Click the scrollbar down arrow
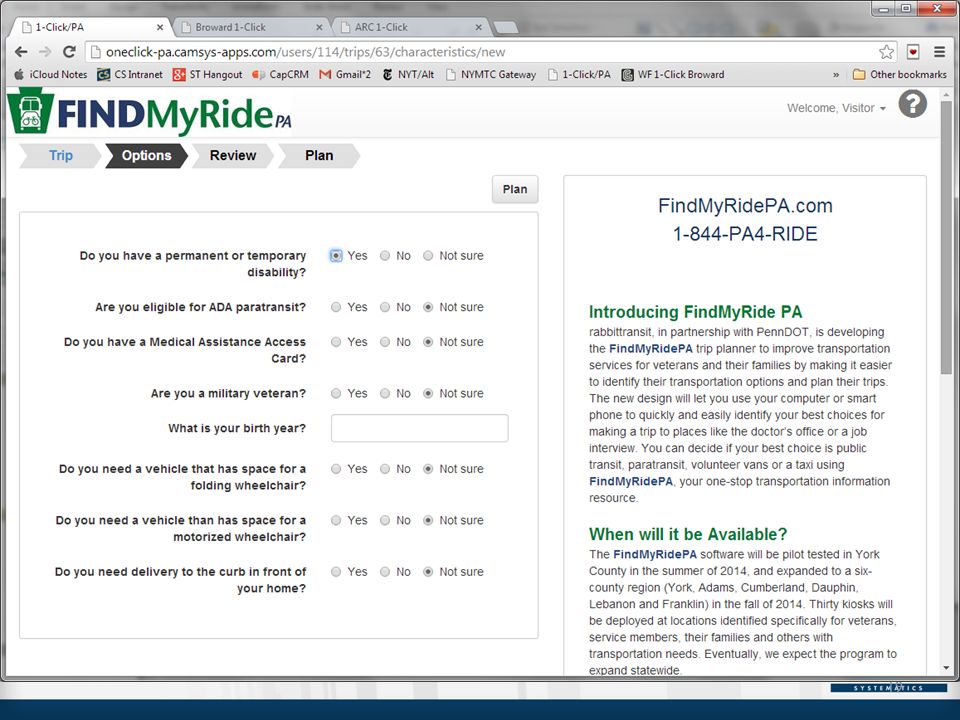This screenshot has height=720, width=960. tap(947, 668)
